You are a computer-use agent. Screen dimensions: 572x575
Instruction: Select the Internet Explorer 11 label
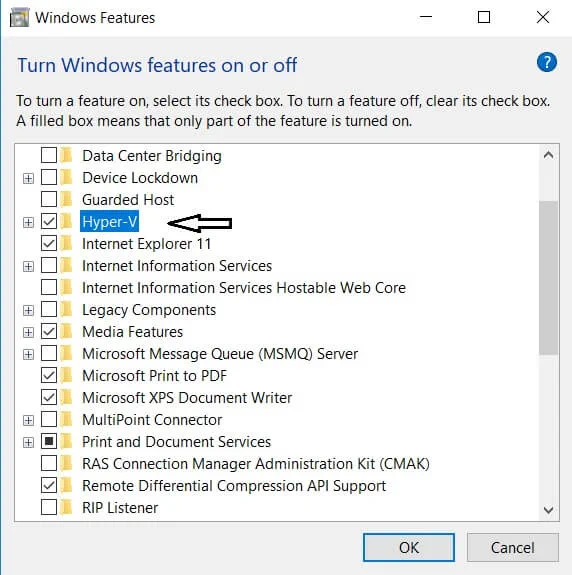tap(147, 244)
